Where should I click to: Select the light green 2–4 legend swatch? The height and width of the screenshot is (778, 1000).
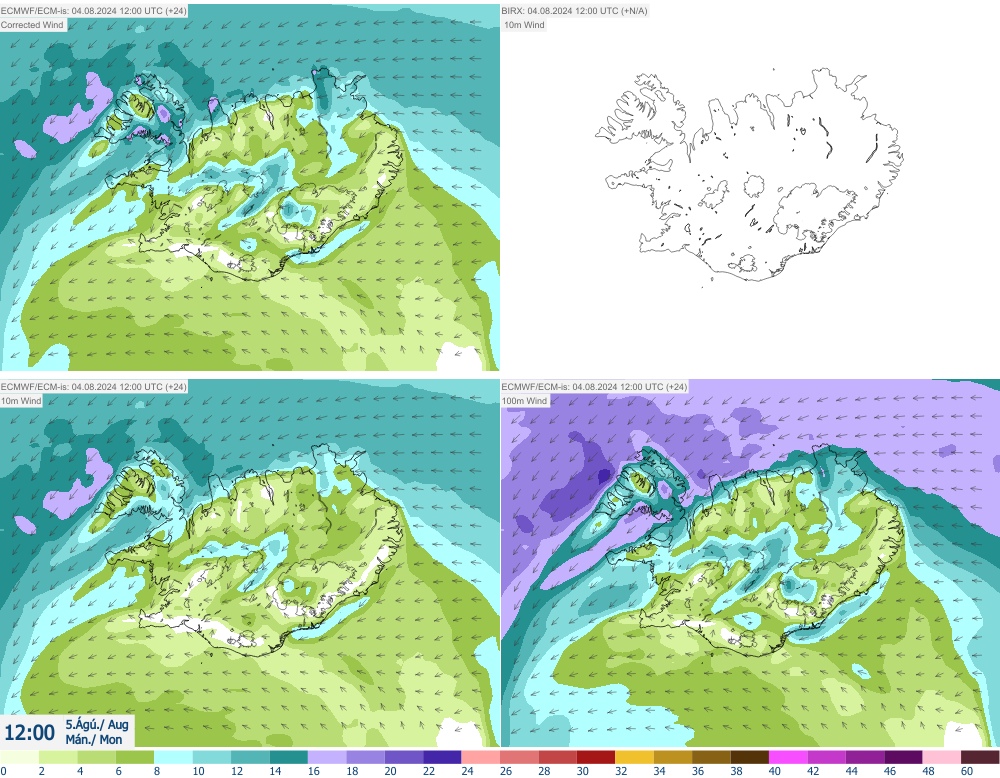point(58,757)
